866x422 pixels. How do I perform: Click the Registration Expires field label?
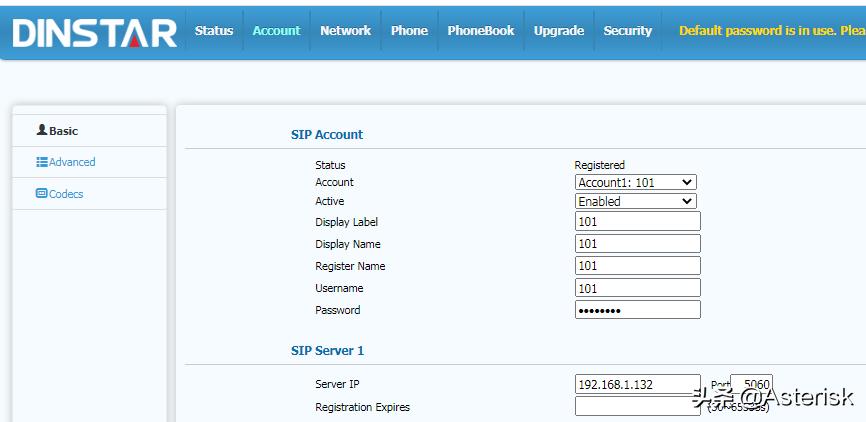(x=362, y=407)
